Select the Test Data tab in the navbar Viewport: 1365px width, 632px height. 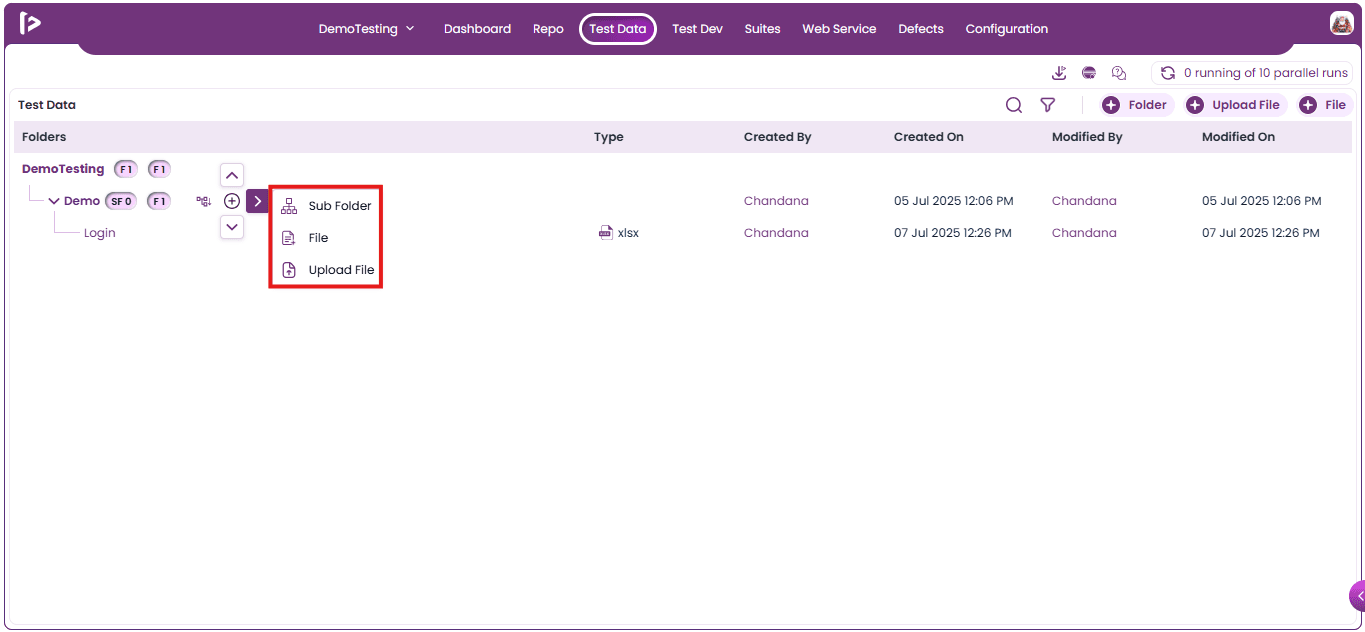(618, 29)
